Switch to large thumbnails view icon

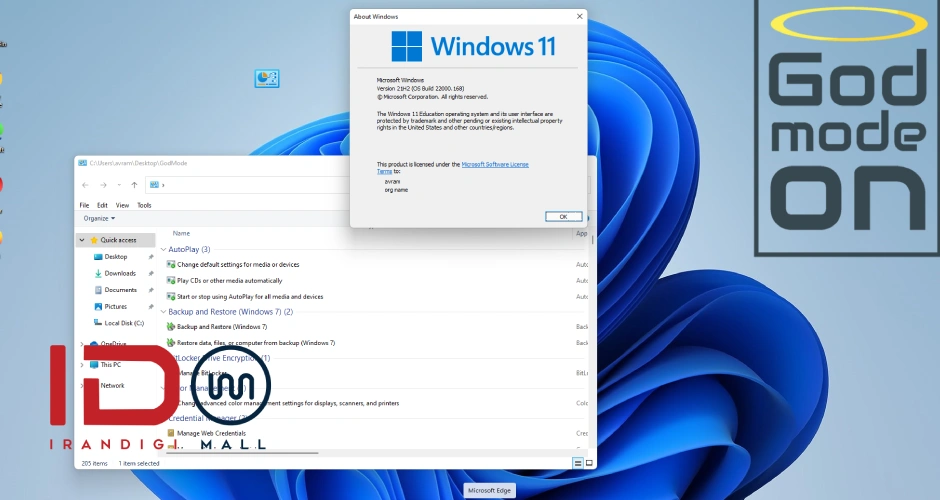589,463
